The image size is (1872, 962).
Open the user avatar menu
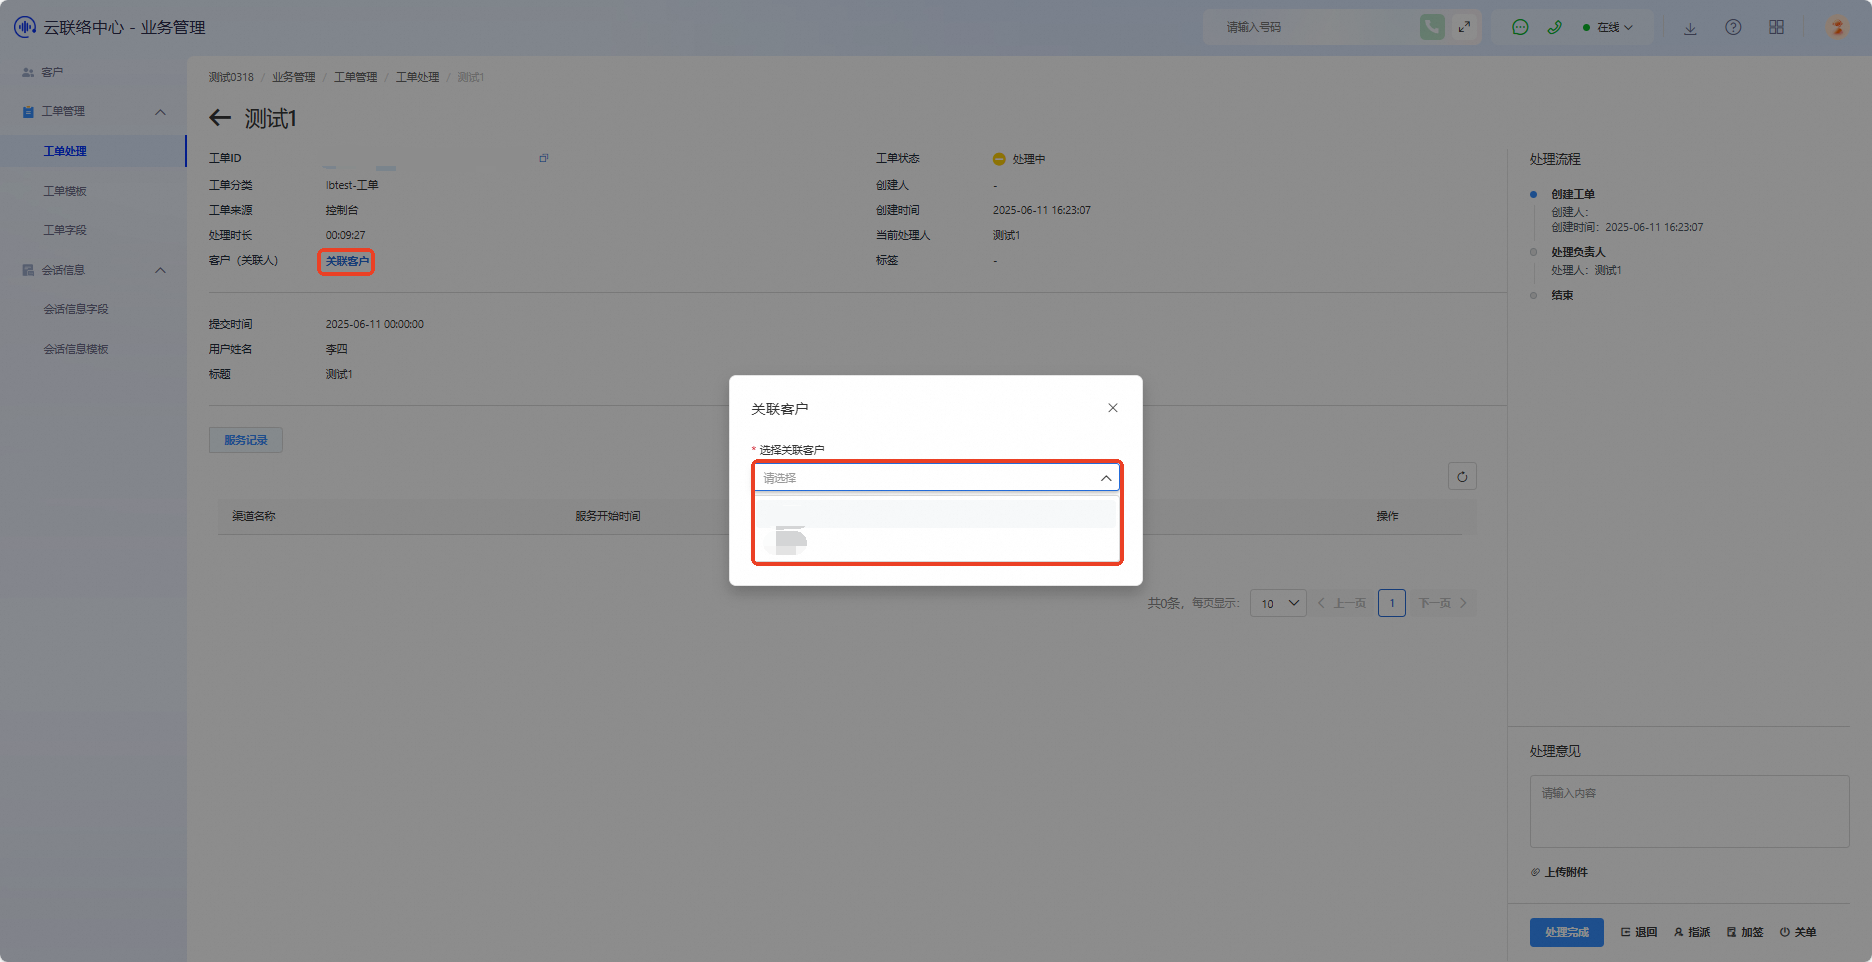pyautogui.click(x=1837, y=27)
